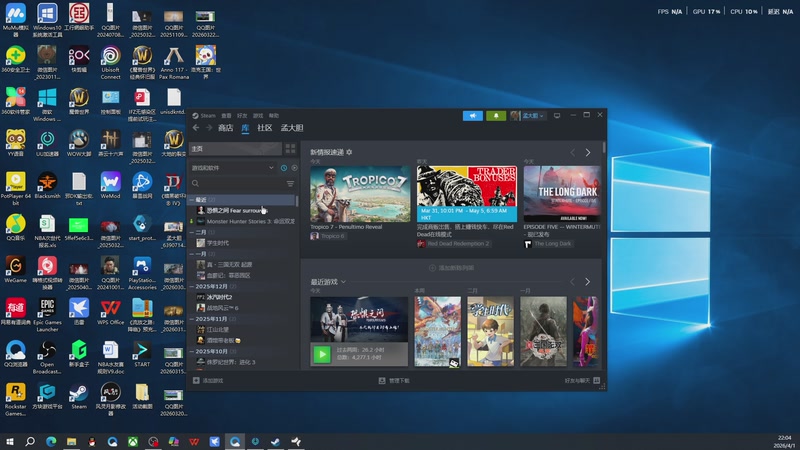Screen dimensions: 800x450
Task: Open the 最近游戏 shelf dropdown
Action: pyautogui.click(x=343, y=282)
